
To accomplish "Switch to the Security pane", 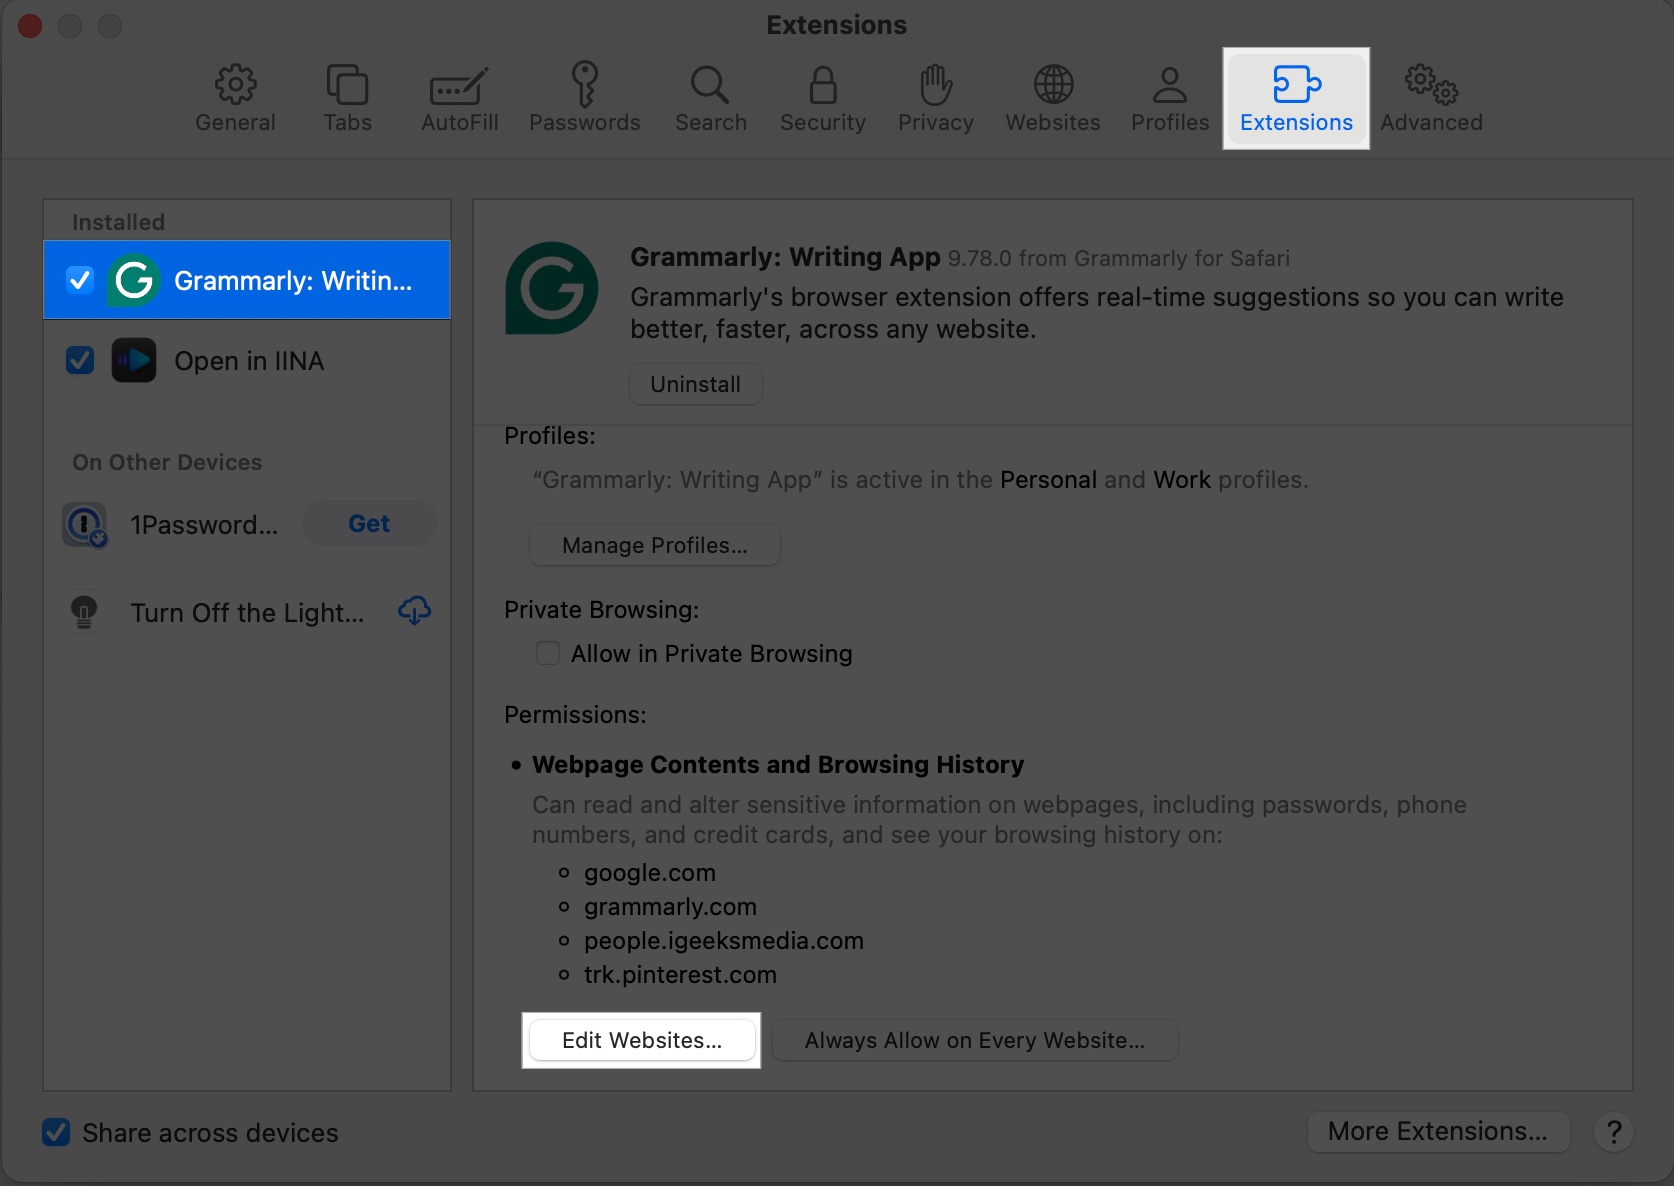I will (x=821, y=95).
